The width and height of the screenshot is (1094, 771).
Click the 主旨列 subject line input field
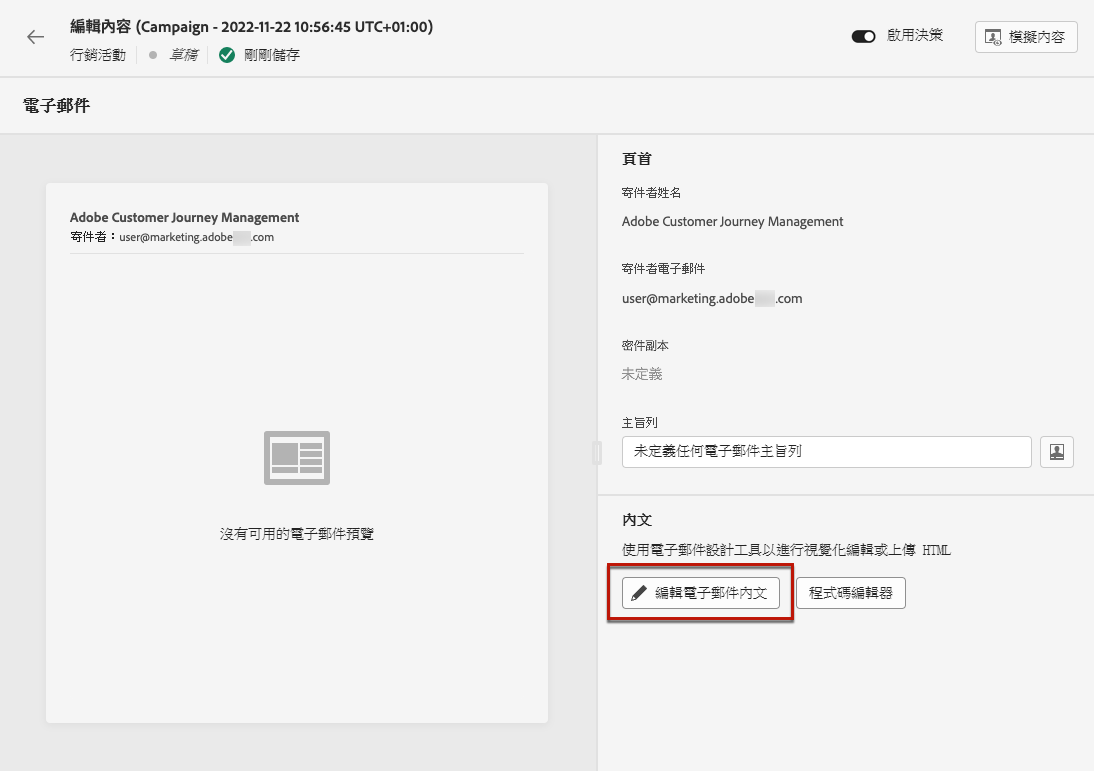[826, 451]
